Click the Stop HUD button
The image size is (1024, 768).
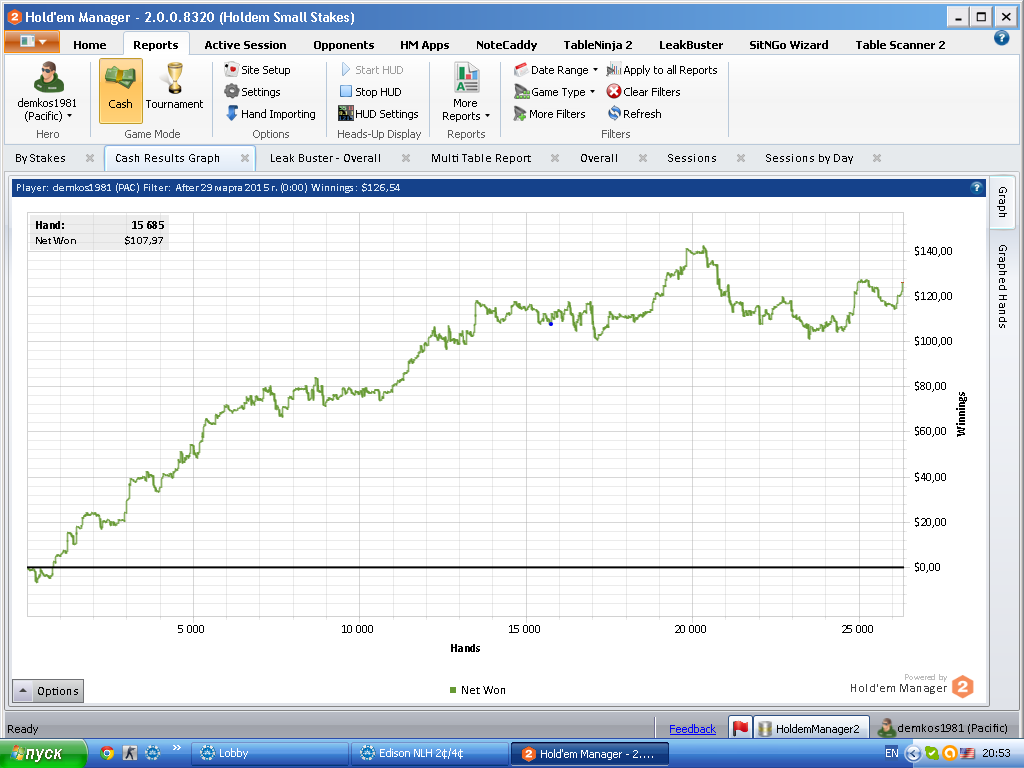click(370, 92)
